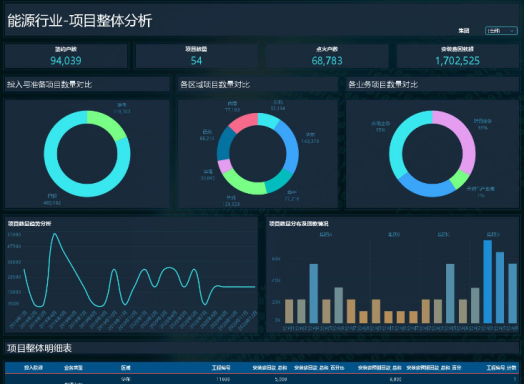Select the 1,702,525 KPI card
This screenshot has width=524, height=384.
click(x=457, y=56)
